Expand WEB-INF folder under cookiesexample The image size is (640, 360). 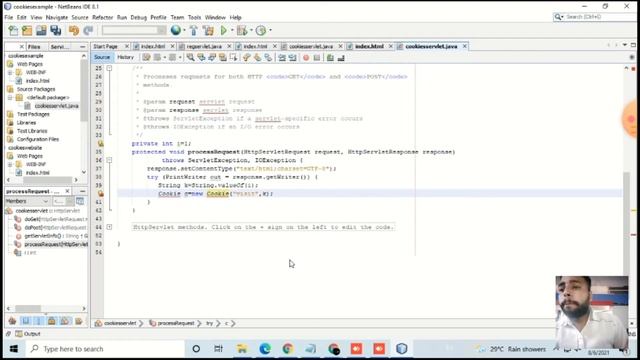pos(10,73)
